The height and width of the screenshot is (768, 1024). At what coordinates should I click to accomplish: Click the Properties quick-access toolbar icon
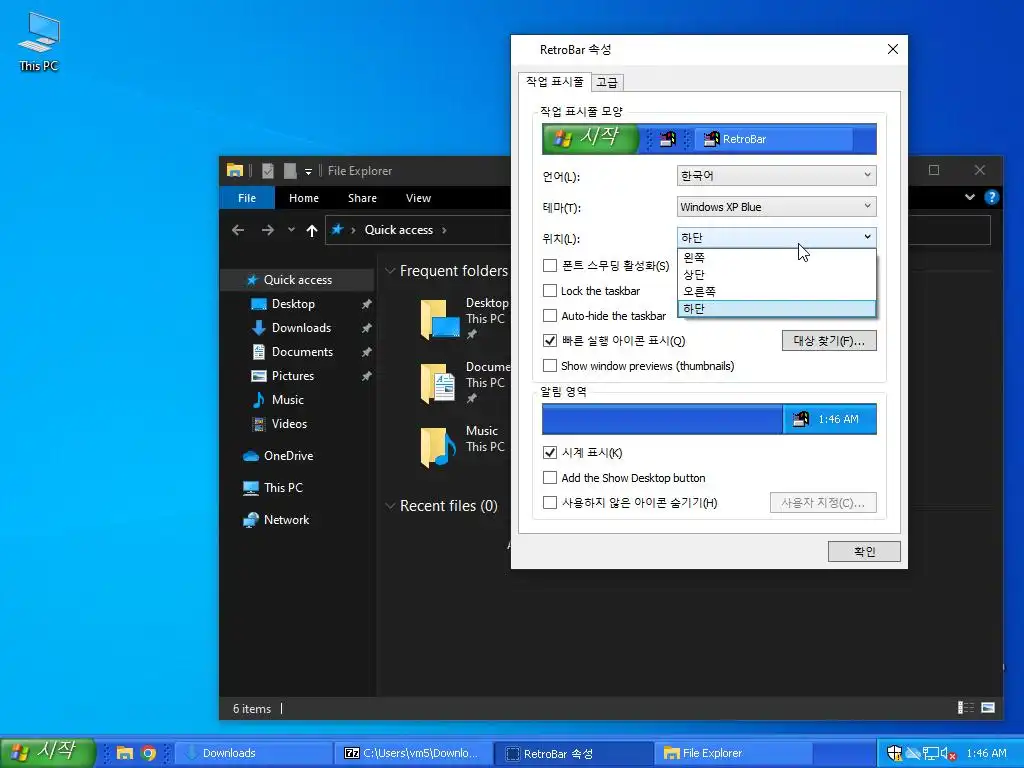268,170
